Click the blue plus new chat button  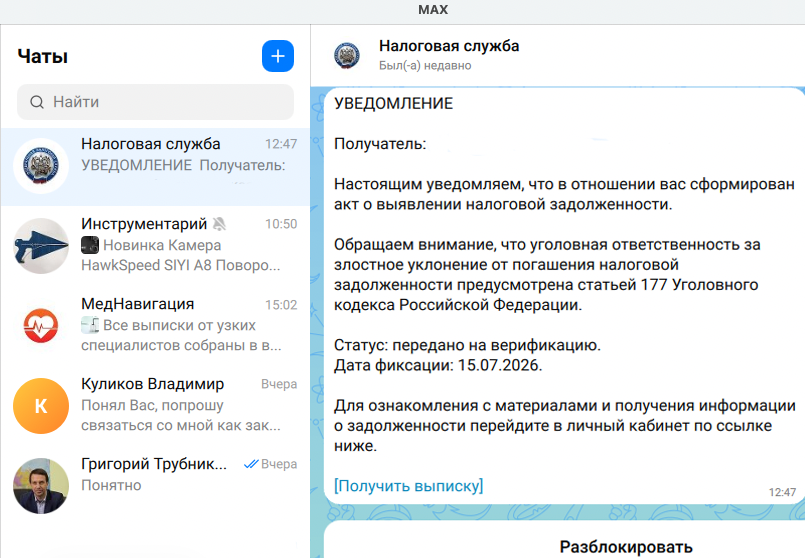pyautogui.click(x=278, y=56)
